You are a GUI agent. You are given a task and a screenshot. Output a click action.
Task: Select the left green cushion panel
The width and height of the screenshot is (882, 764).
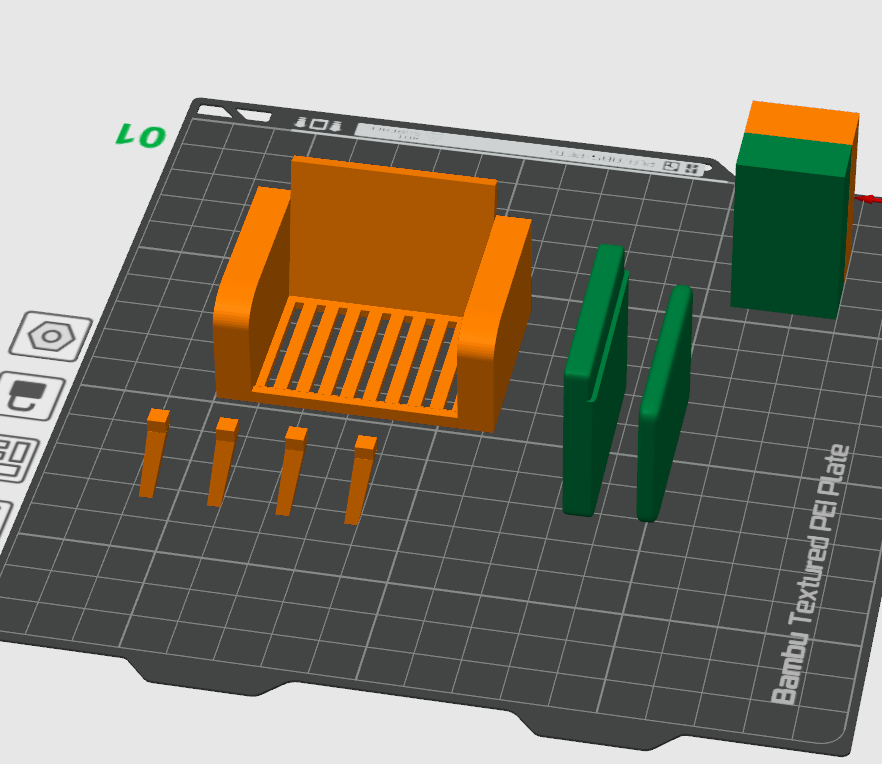(x=595, y=380)
